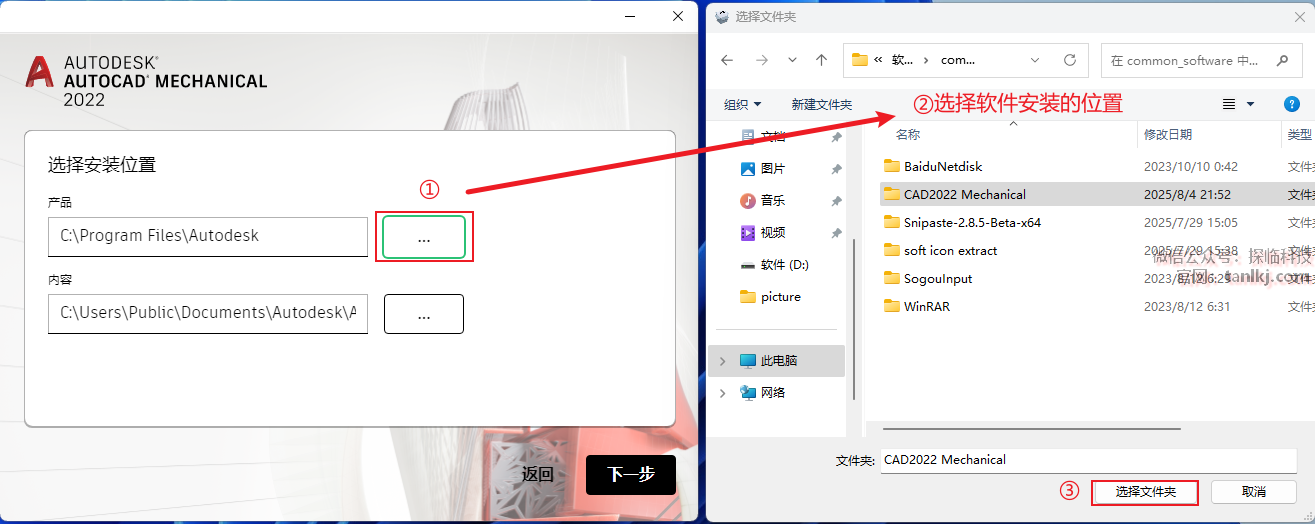1315x524 pixels.
Task: Open picture folder in sidebar
Action: 770,296
